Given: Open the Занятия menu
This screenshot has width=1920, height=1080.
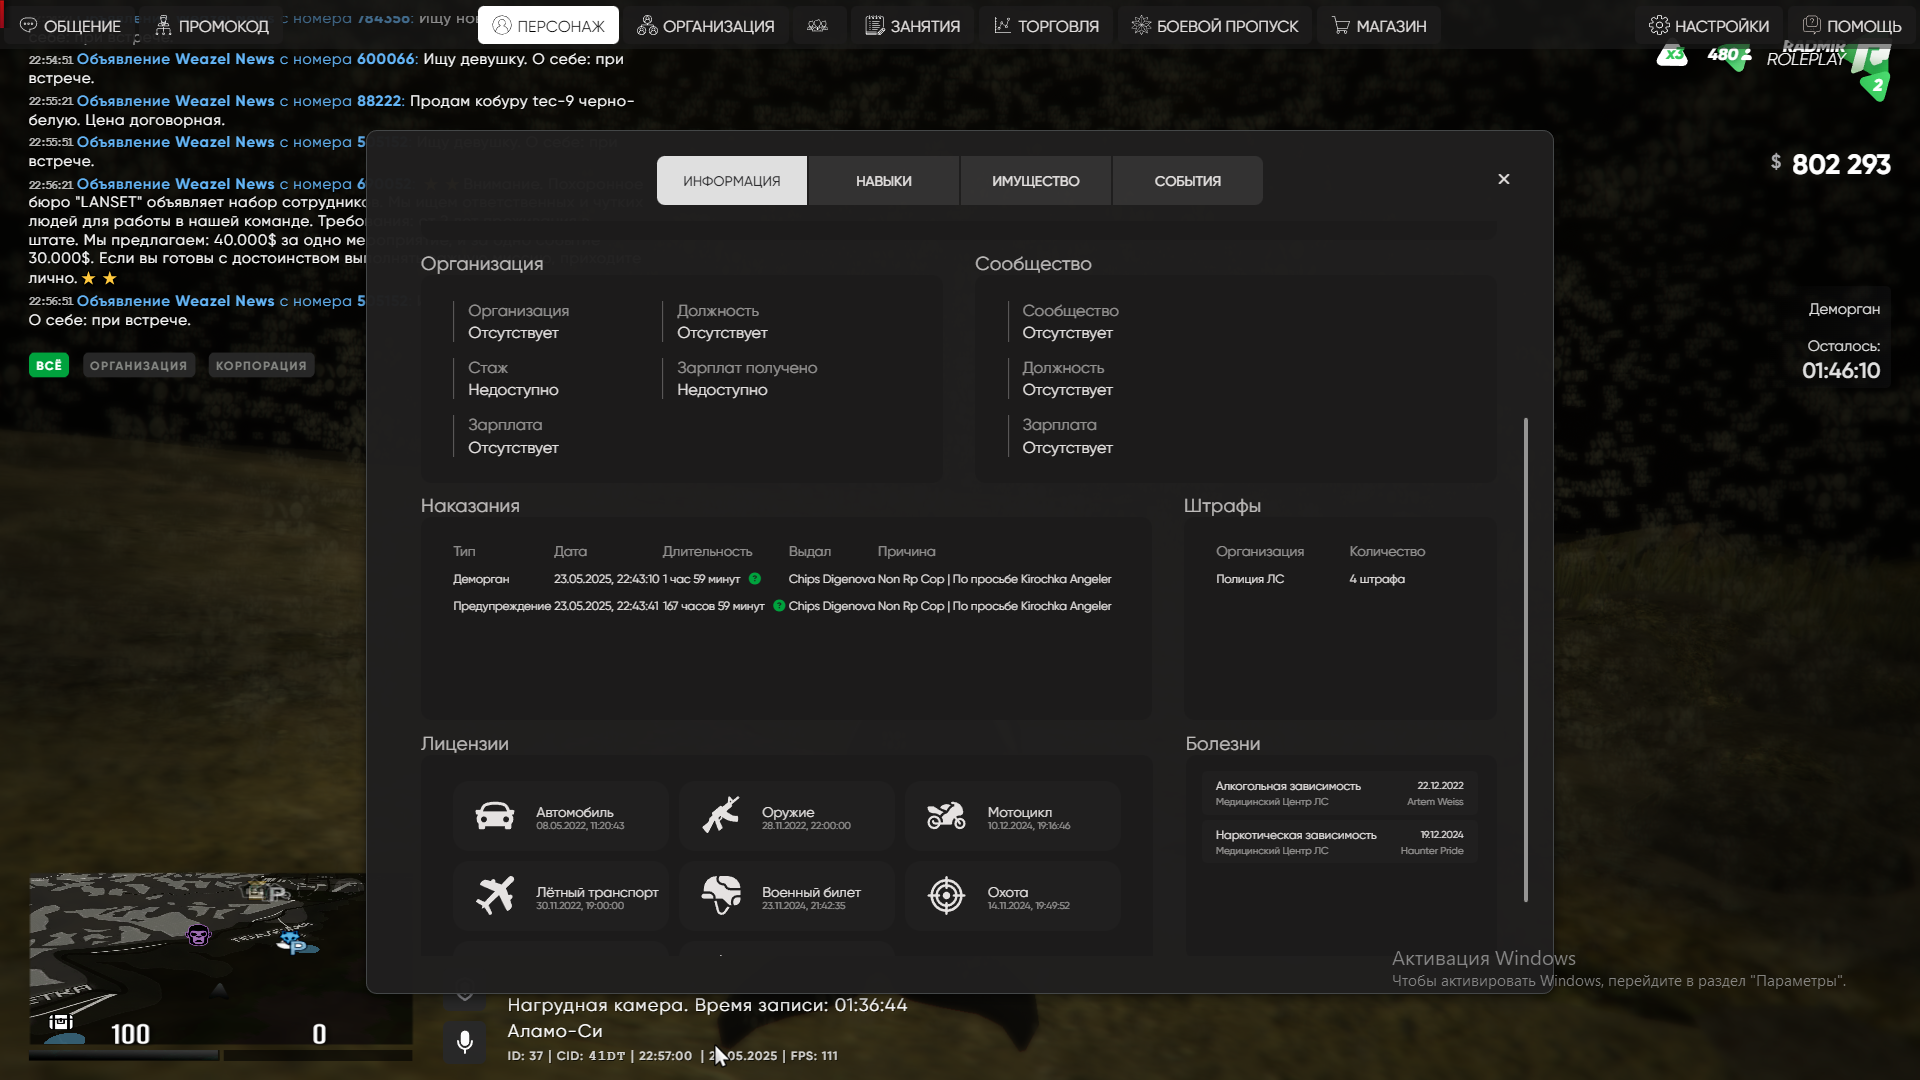Looking at the screenshot, I should click(x=912, y=26).
